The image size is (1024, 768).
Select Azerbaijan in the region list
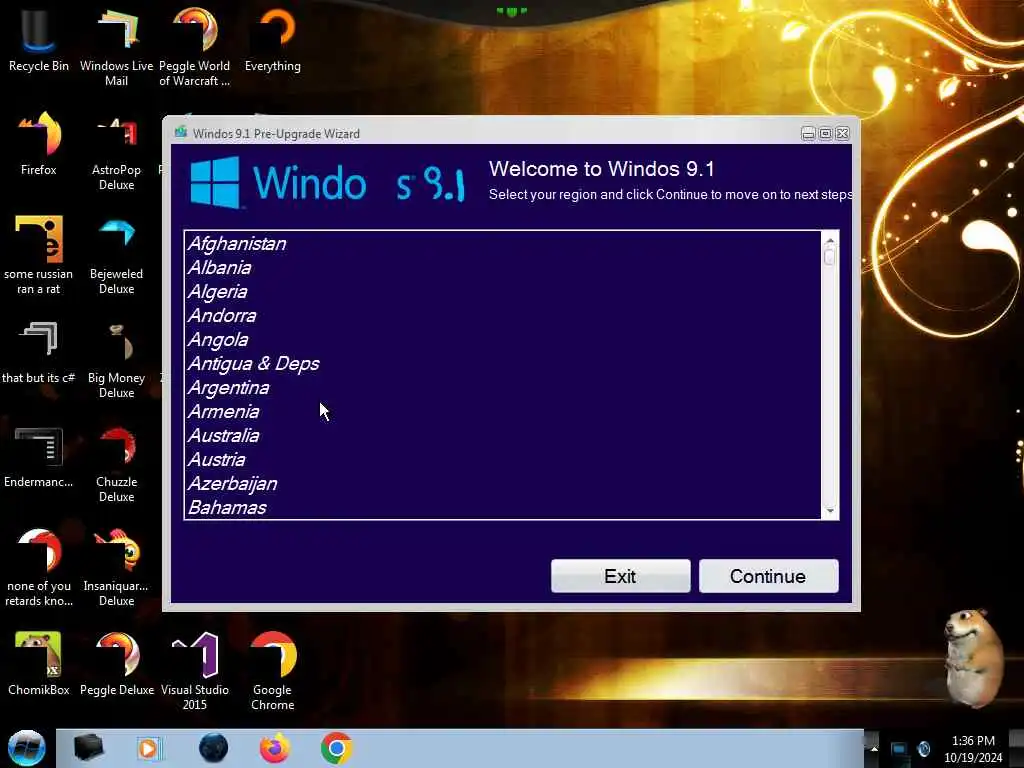tap(502, 484)
